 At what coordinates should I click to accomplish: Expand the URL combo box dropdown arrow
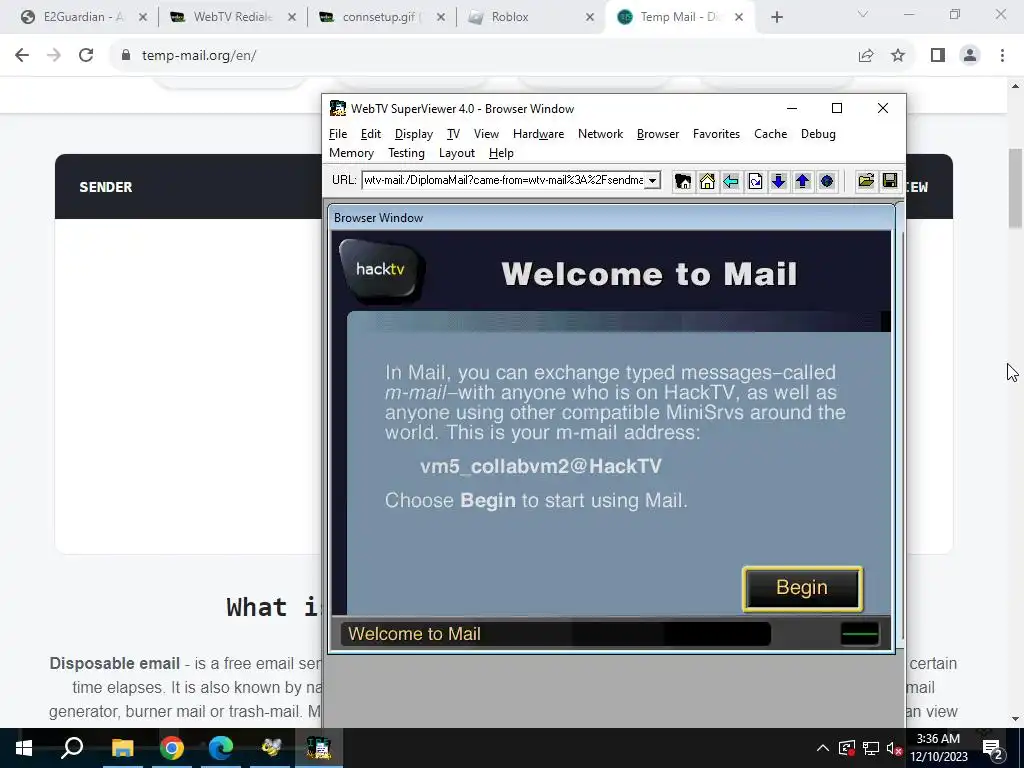tap(652, 180)
